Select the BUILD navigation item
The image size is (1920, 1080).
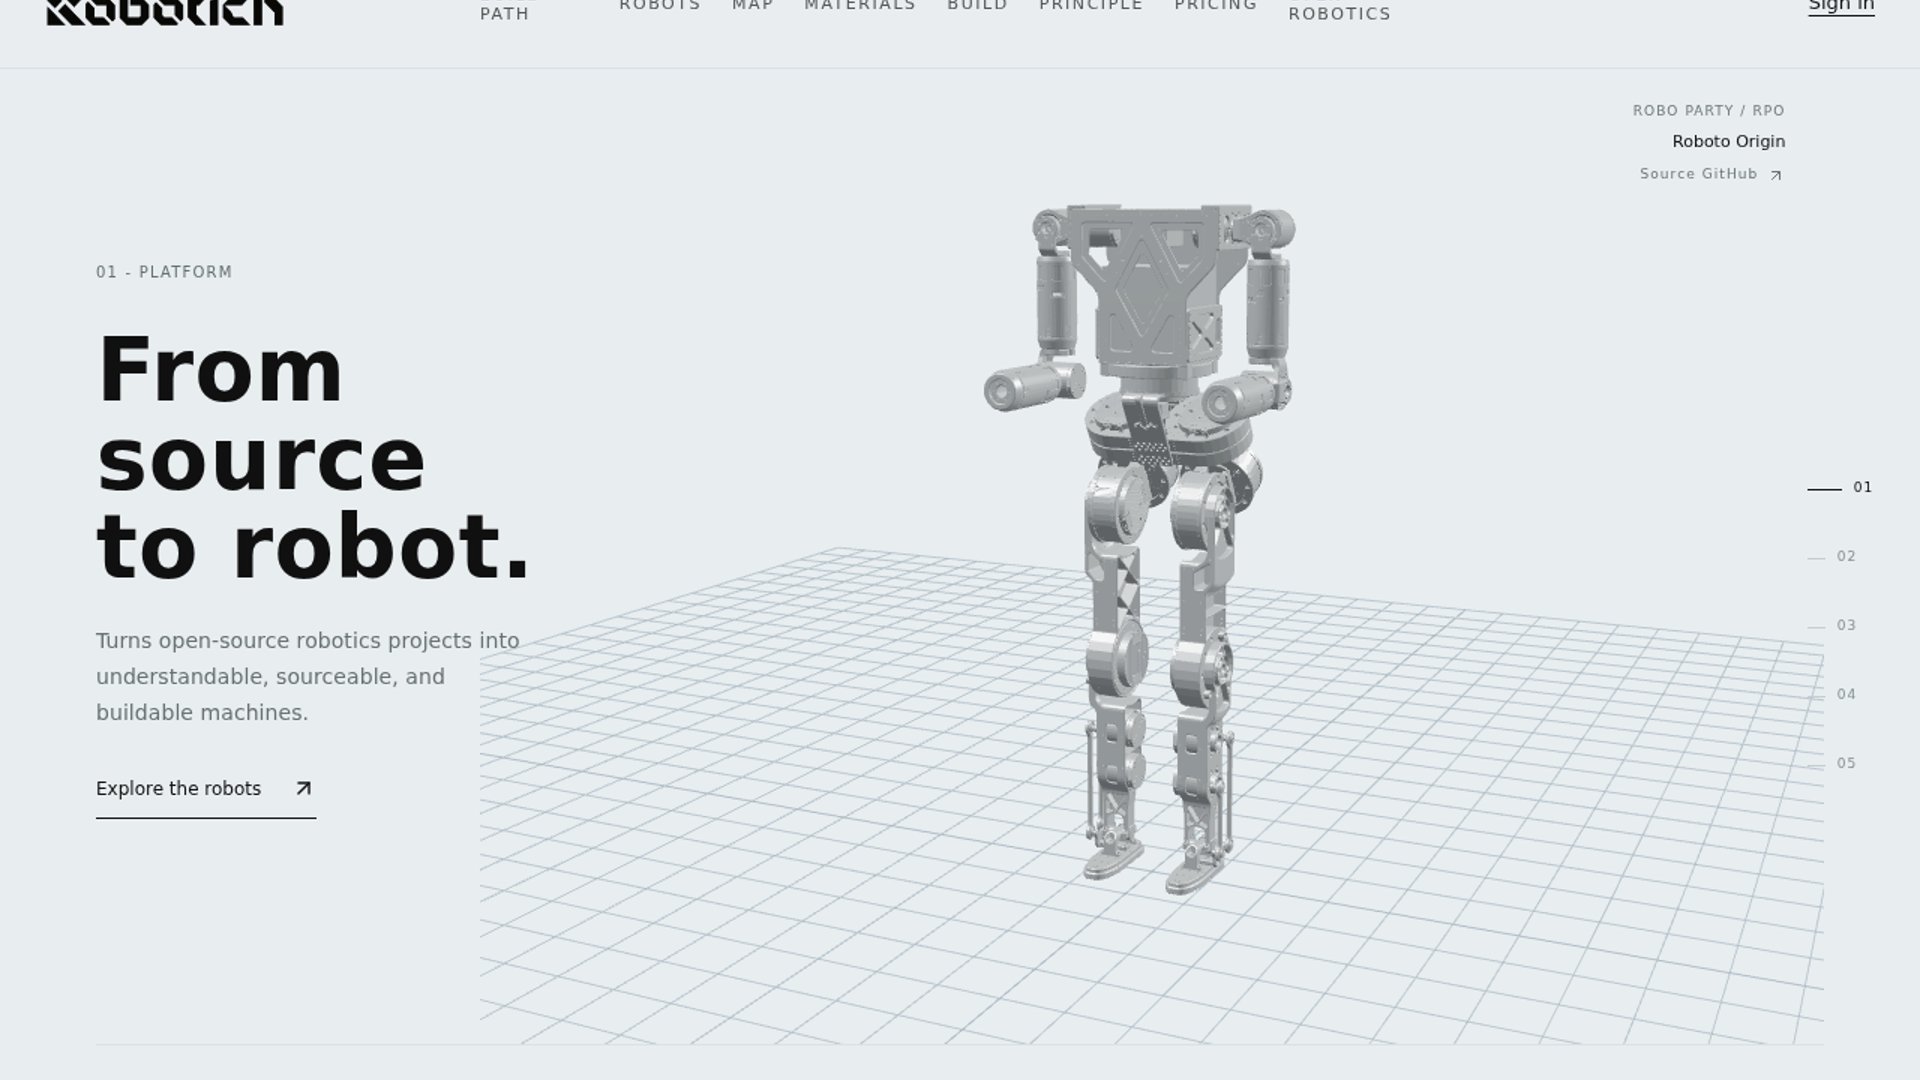point(978,5)
